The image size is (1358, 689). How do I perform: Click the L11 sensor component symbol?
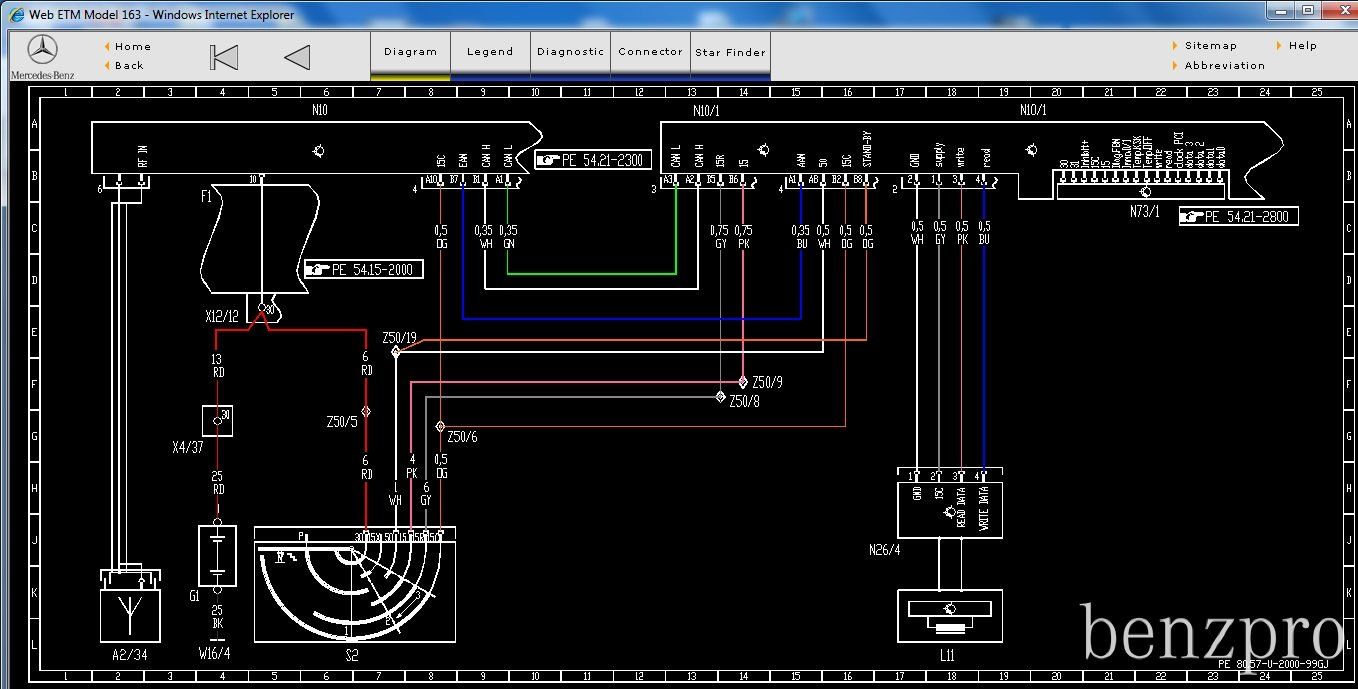click(x=948, y=617)
